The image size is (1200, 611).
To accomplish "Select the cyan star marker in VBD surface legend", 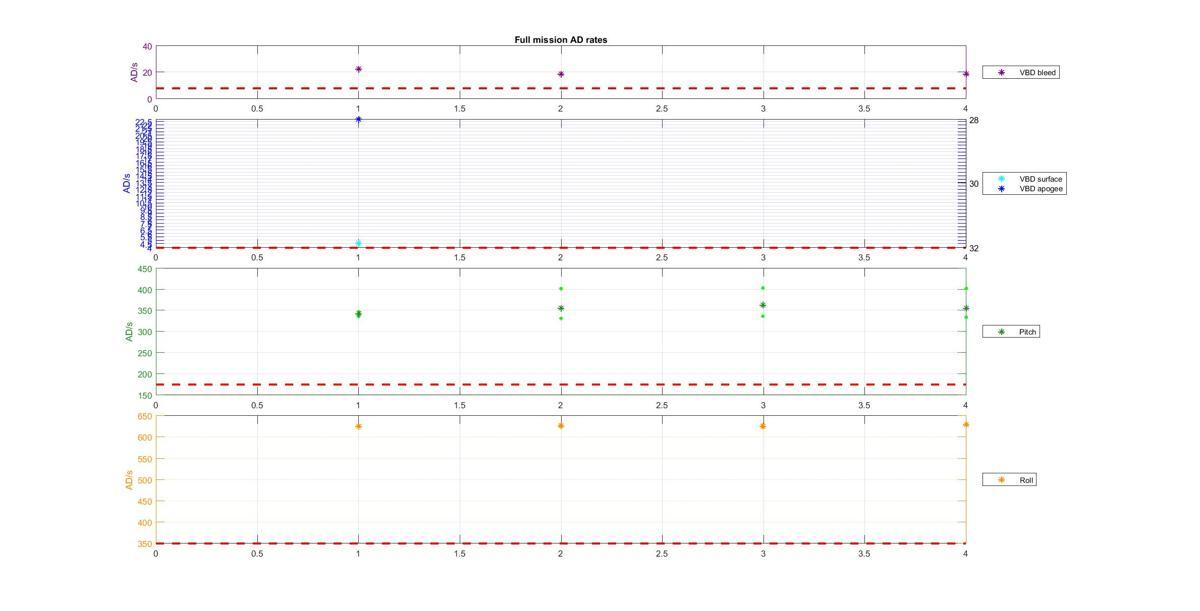I will [x=1001, y=178].
